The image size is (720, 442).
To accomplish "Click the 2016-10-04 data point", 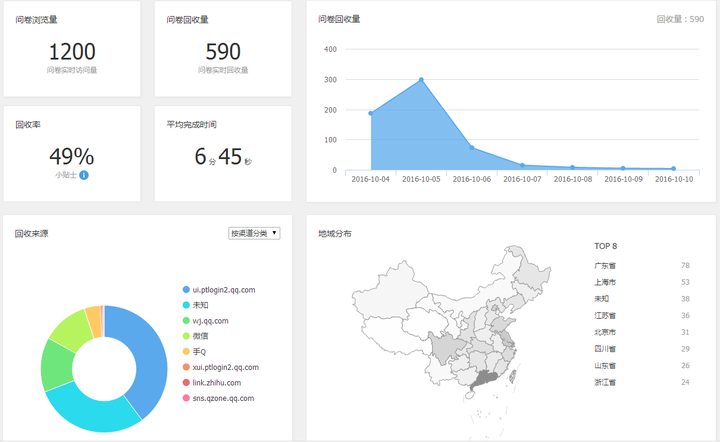I will [371, 113].
